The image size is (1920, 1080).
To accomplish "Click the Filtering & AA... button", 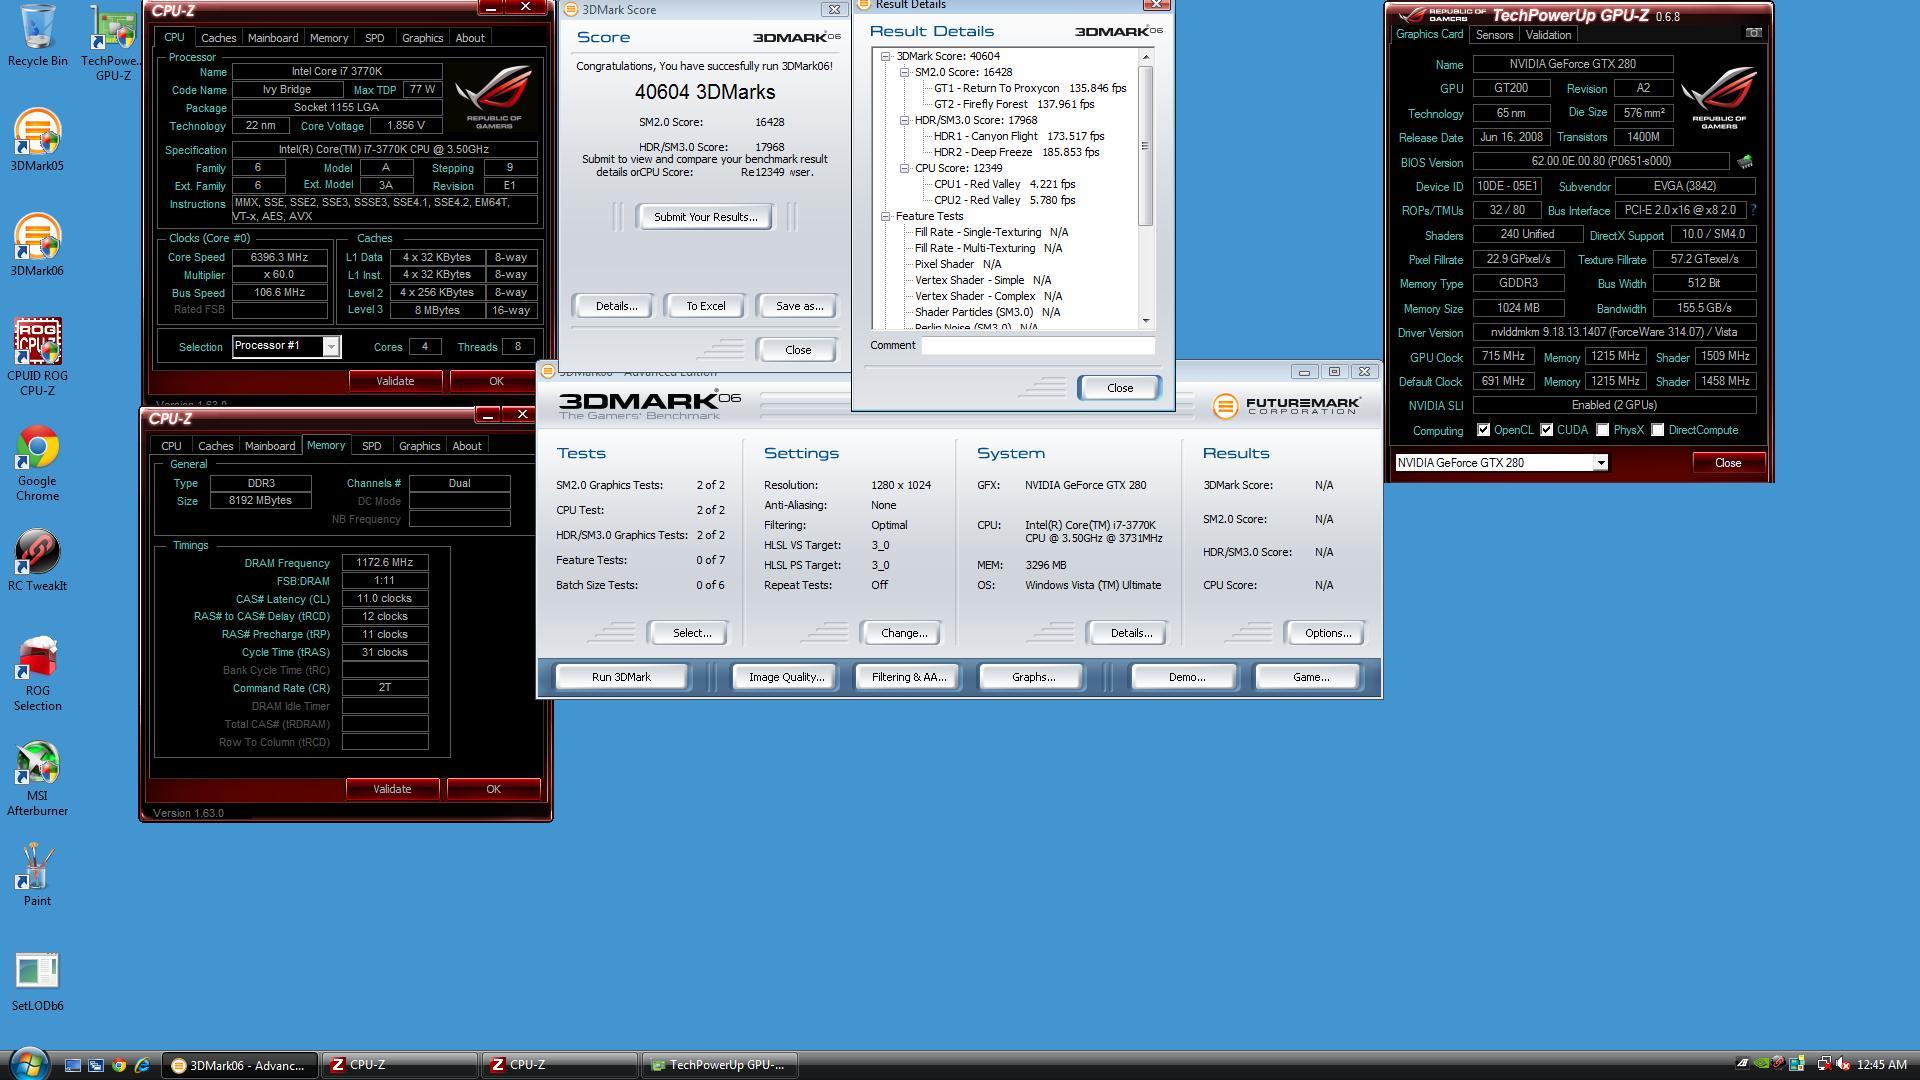I will coord(908,677).
